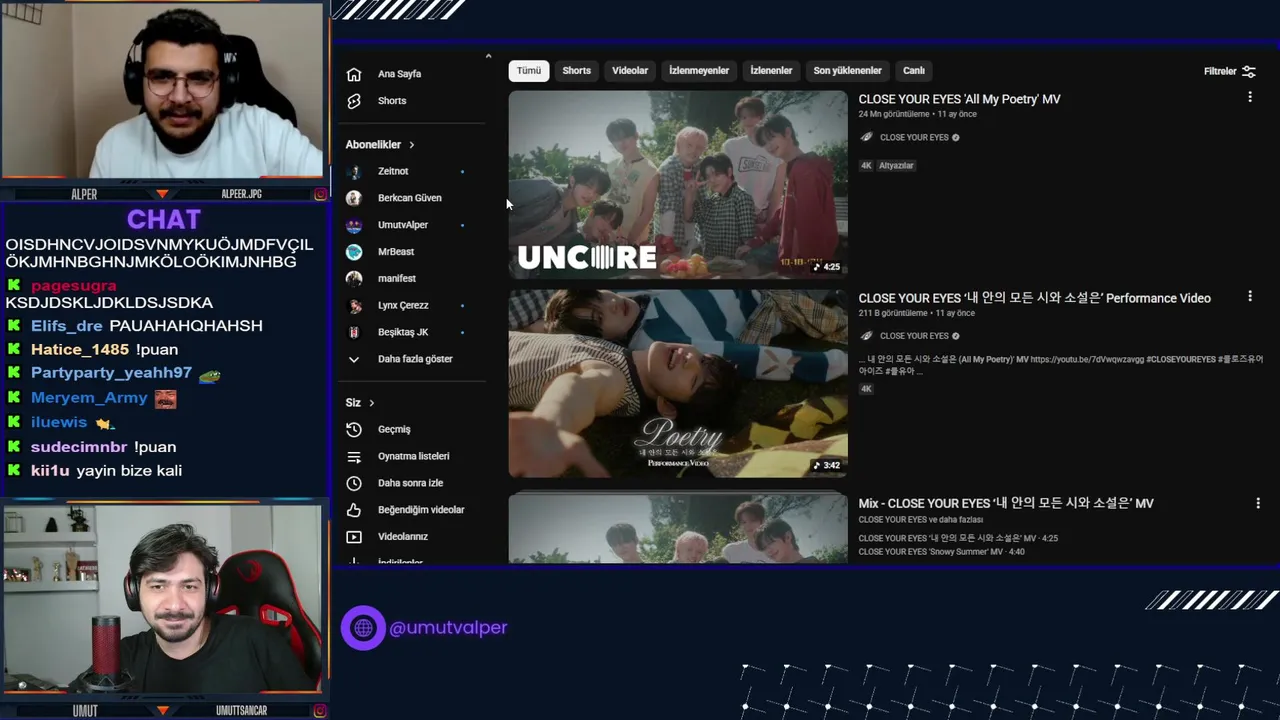Image resolution: width=1280 pixels, height=720 pixels.
Task: Click sudecimnbr username in chat
Action: (x=79, y=447)
